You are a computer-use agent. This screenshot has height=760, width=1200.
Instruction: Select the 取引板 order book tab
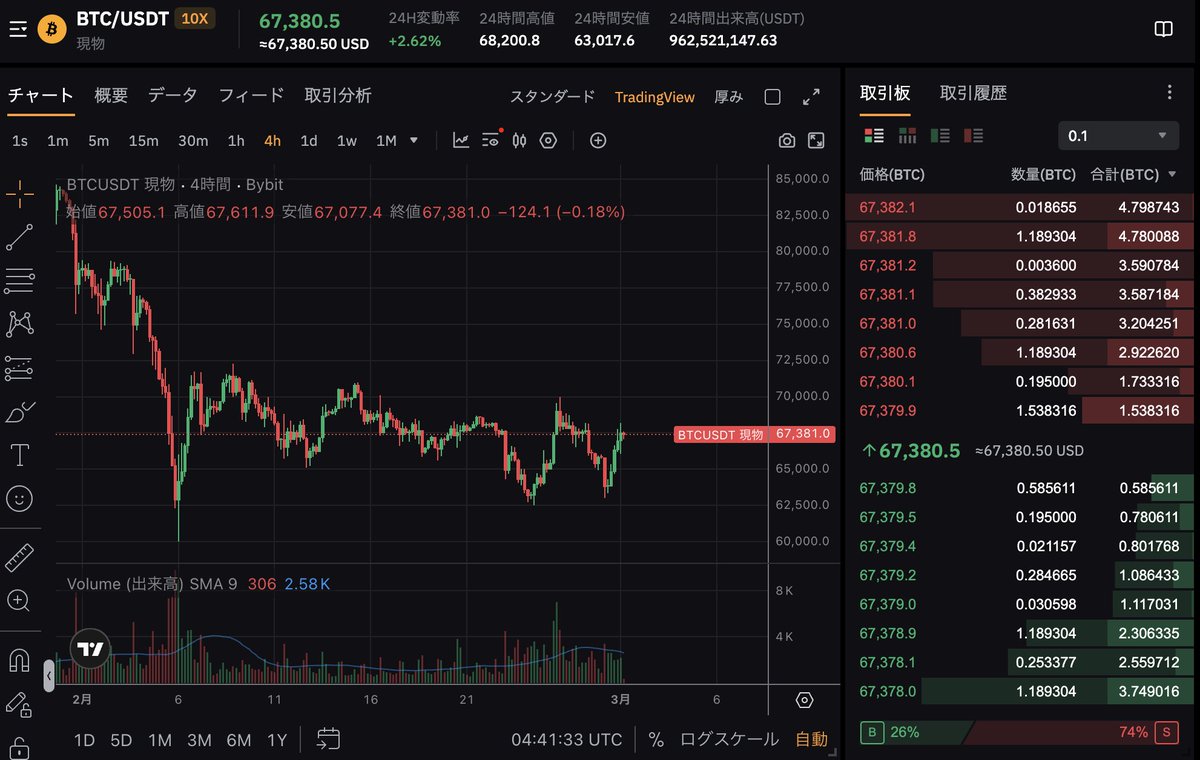coord(885,93)
